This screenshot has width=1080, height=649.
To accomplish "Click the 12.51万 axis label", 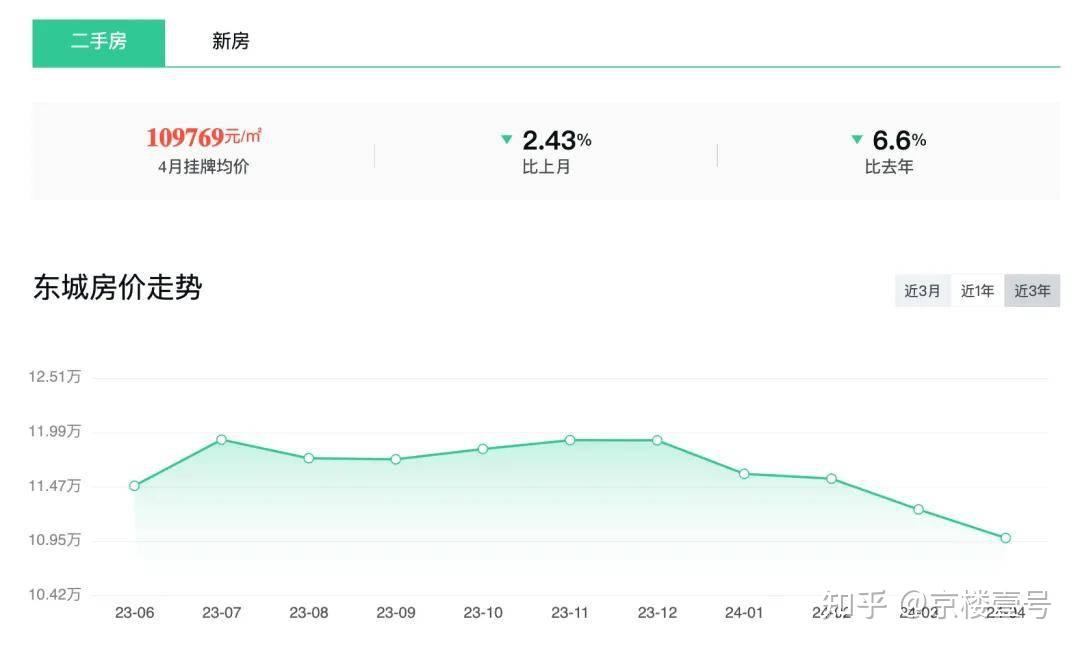I will tap(54, 377).
